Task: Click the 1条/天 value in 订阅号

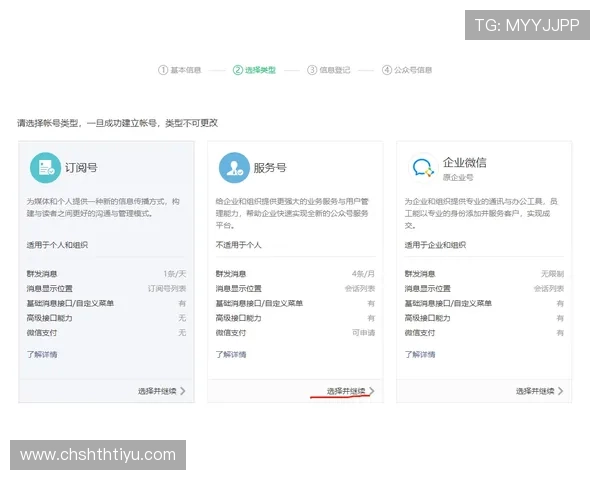Action: click(174, 274)
